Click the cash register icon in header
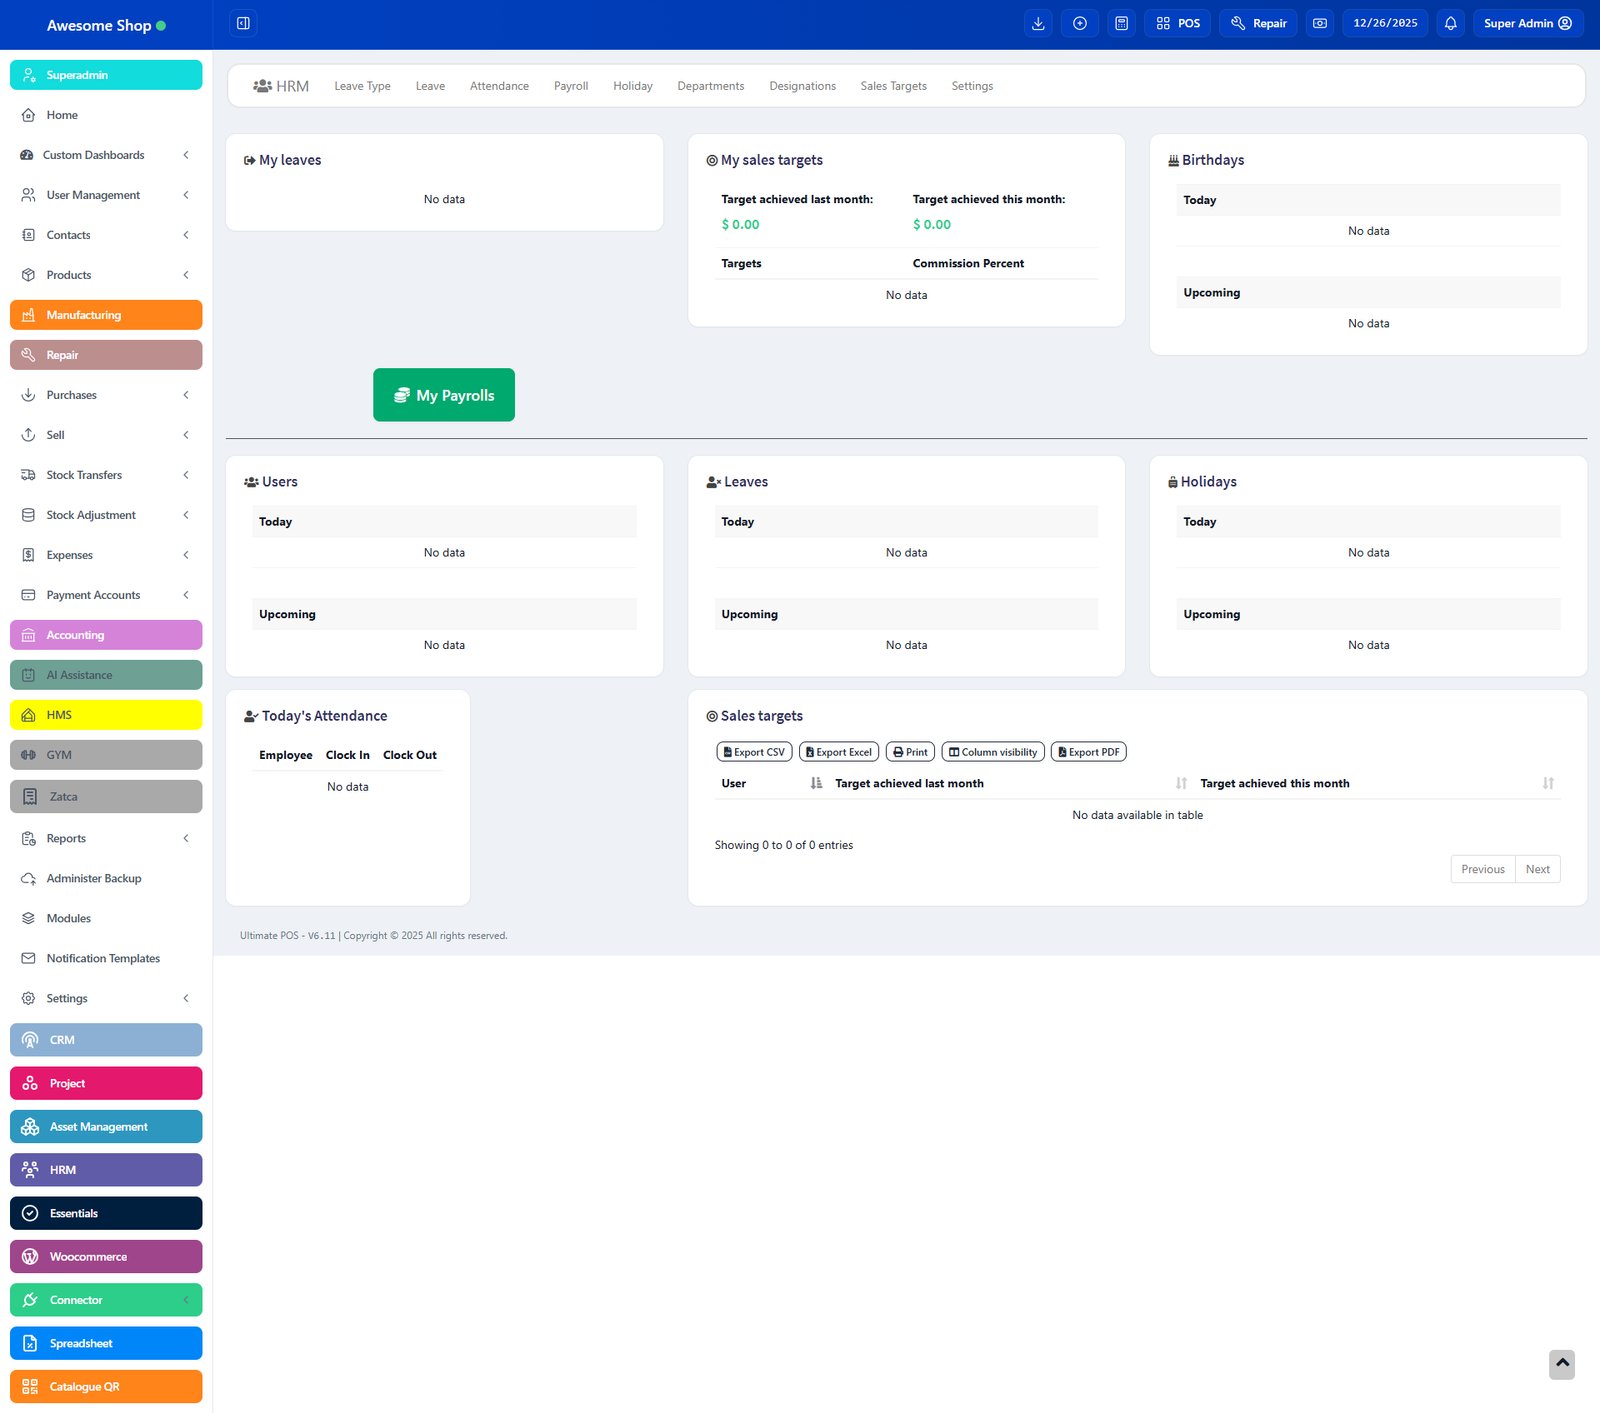The image size is (1600, 1413). pyautogui.click(x=1320, y=23)
